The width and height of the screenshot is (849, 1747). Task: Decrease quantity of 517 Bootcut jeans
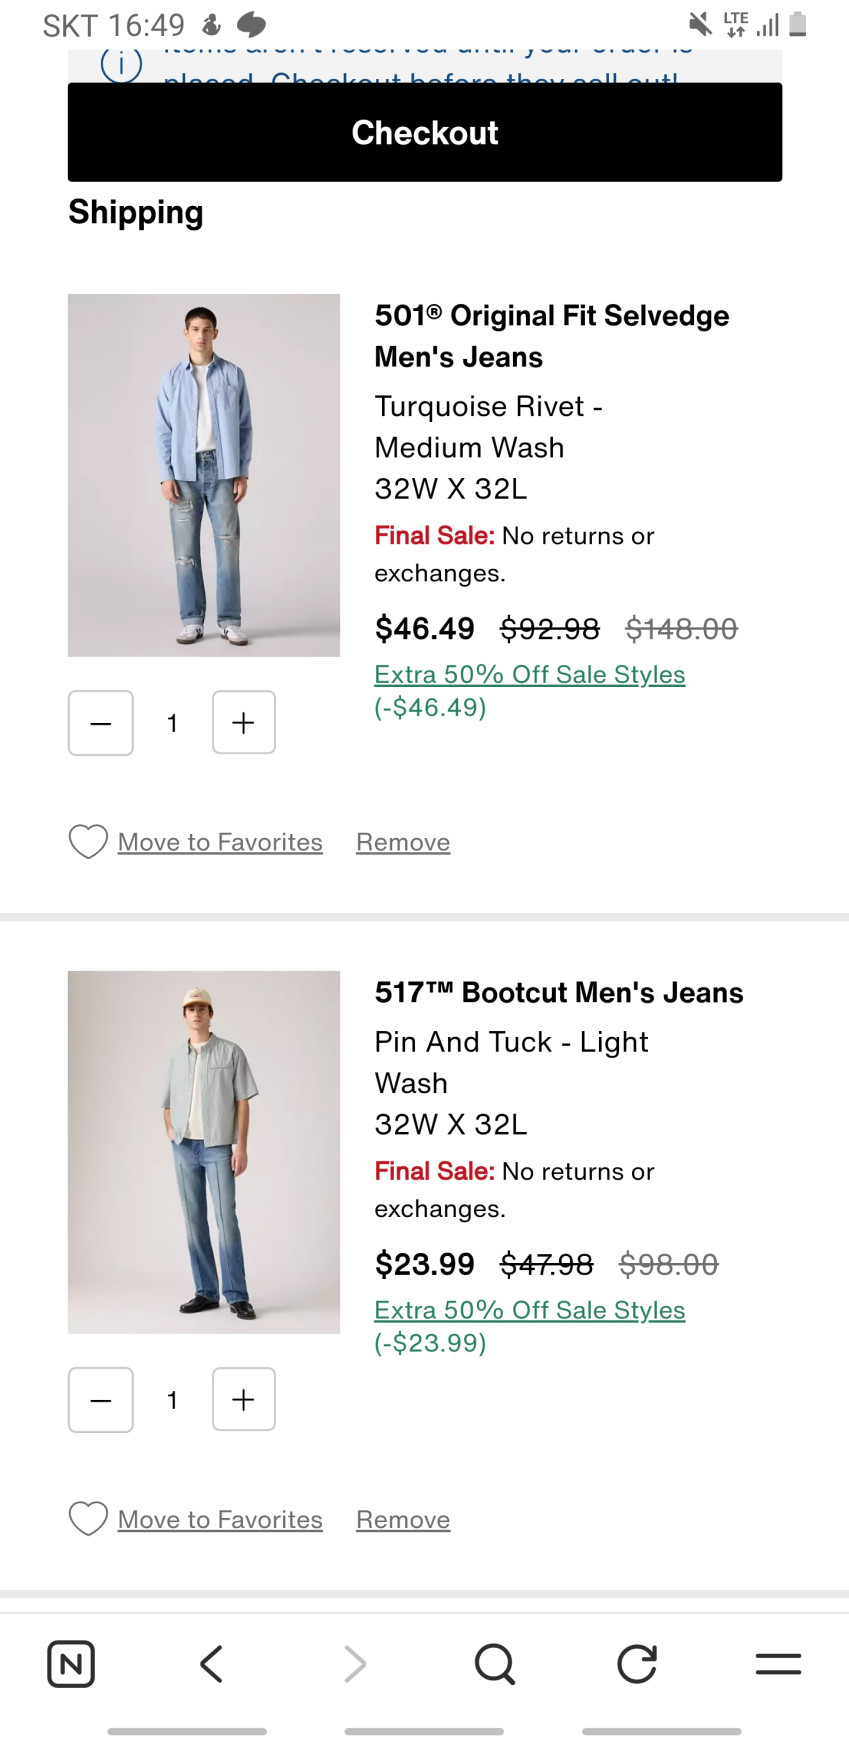[x=101, y=1400]
